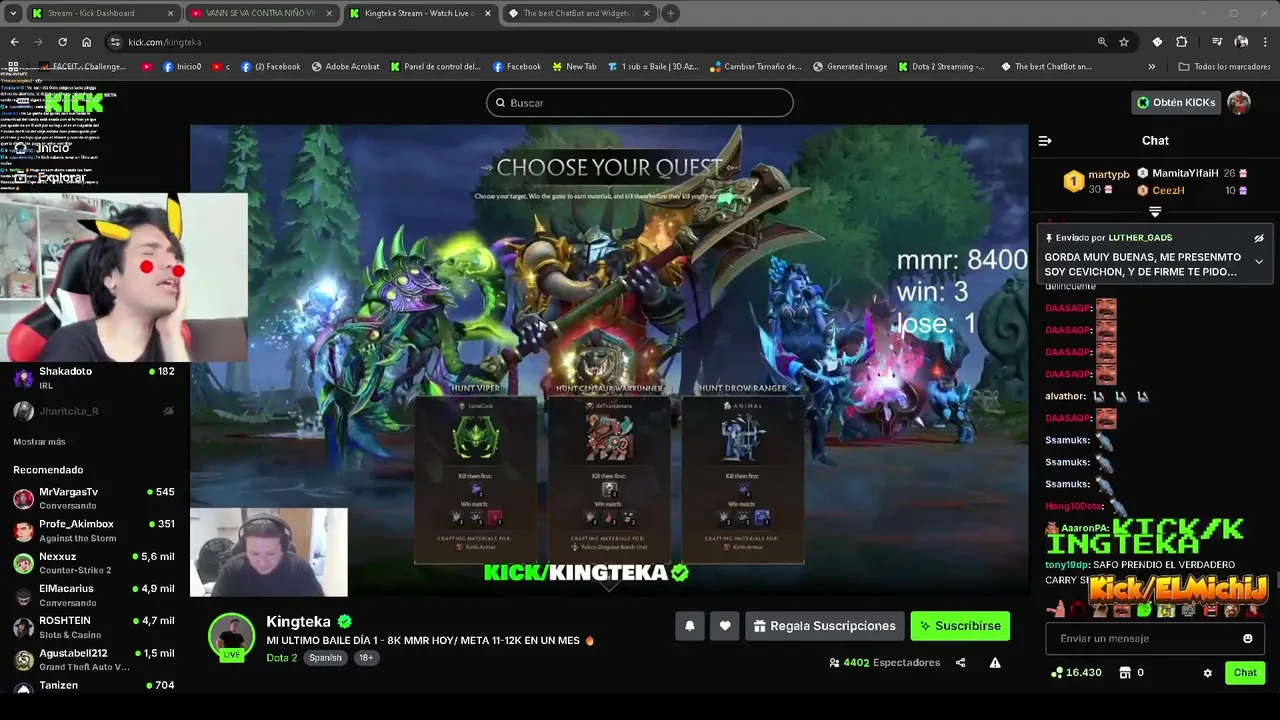Open chat settings gear icon
1280x720 pixels.
[1207, 673]
